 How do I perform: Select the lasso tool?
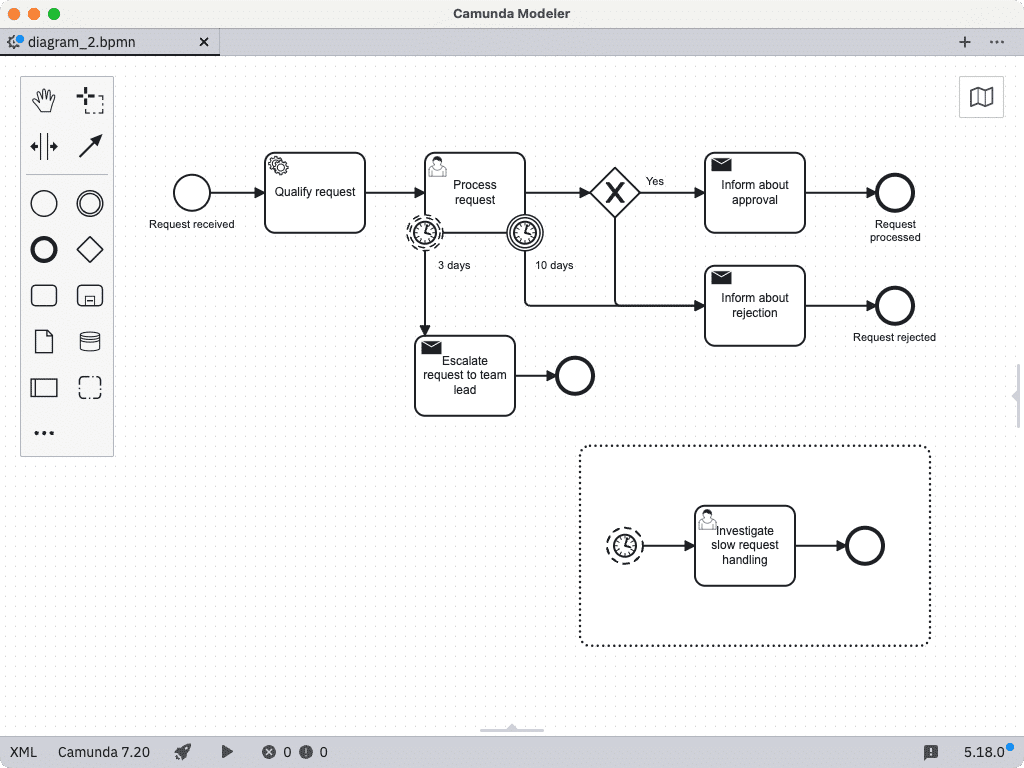click(90, 100)
